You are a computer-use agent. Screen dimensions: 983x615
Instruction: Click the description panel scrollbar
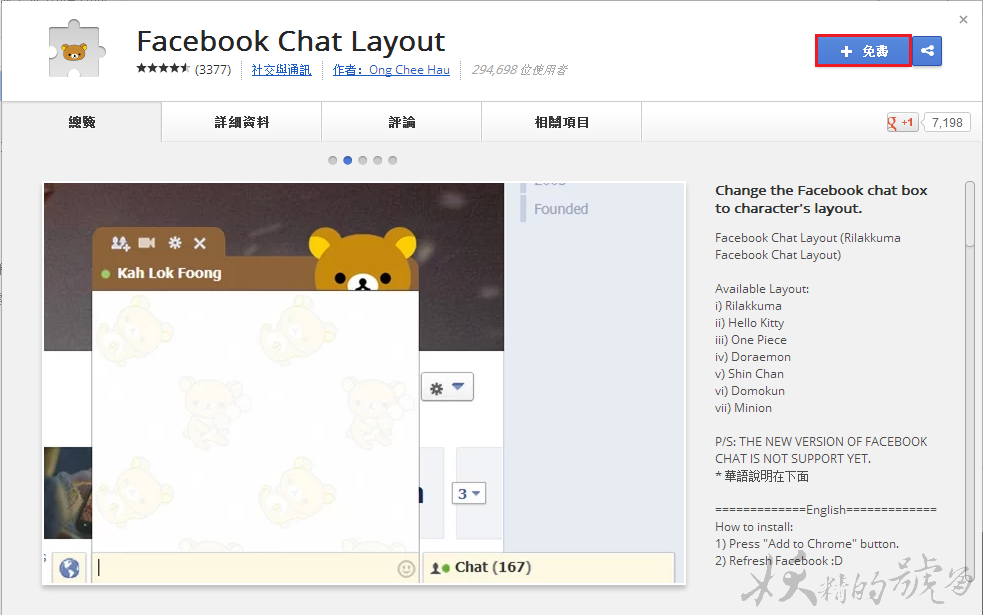click(970, 213)
